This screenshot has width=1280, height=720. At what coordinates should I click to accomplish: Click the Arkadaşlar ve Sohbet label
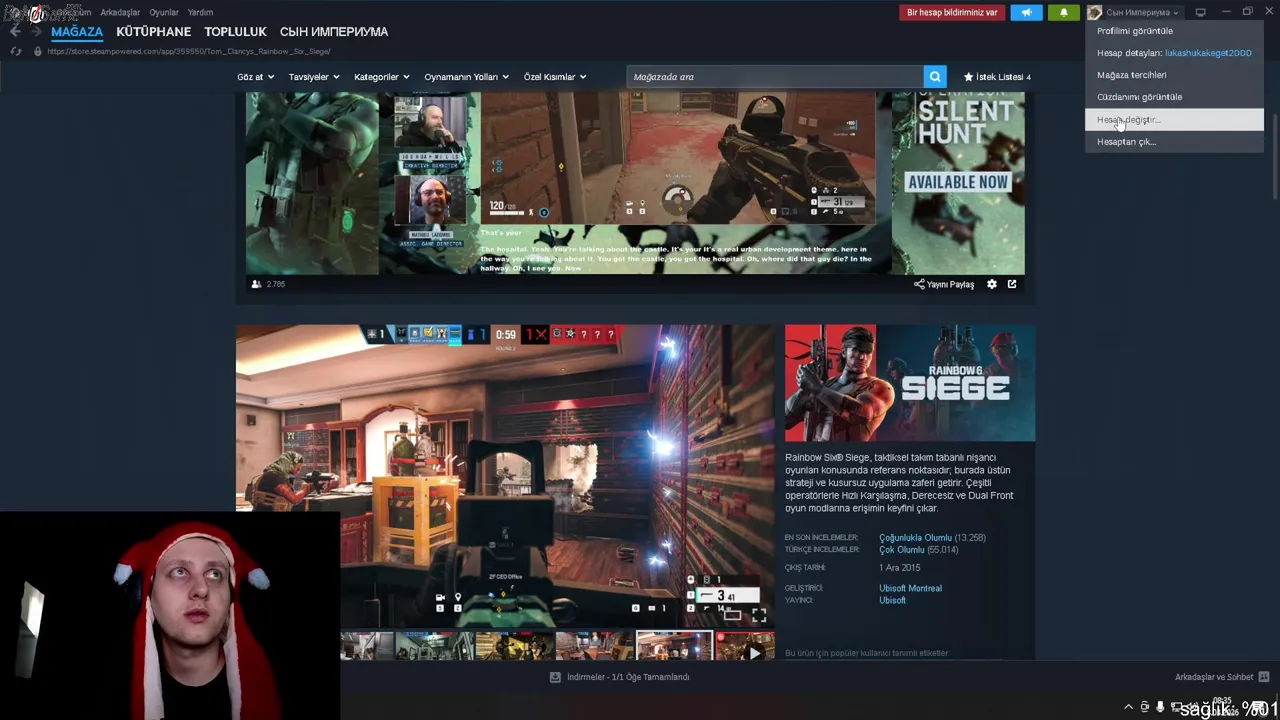tap(1214, 677)
